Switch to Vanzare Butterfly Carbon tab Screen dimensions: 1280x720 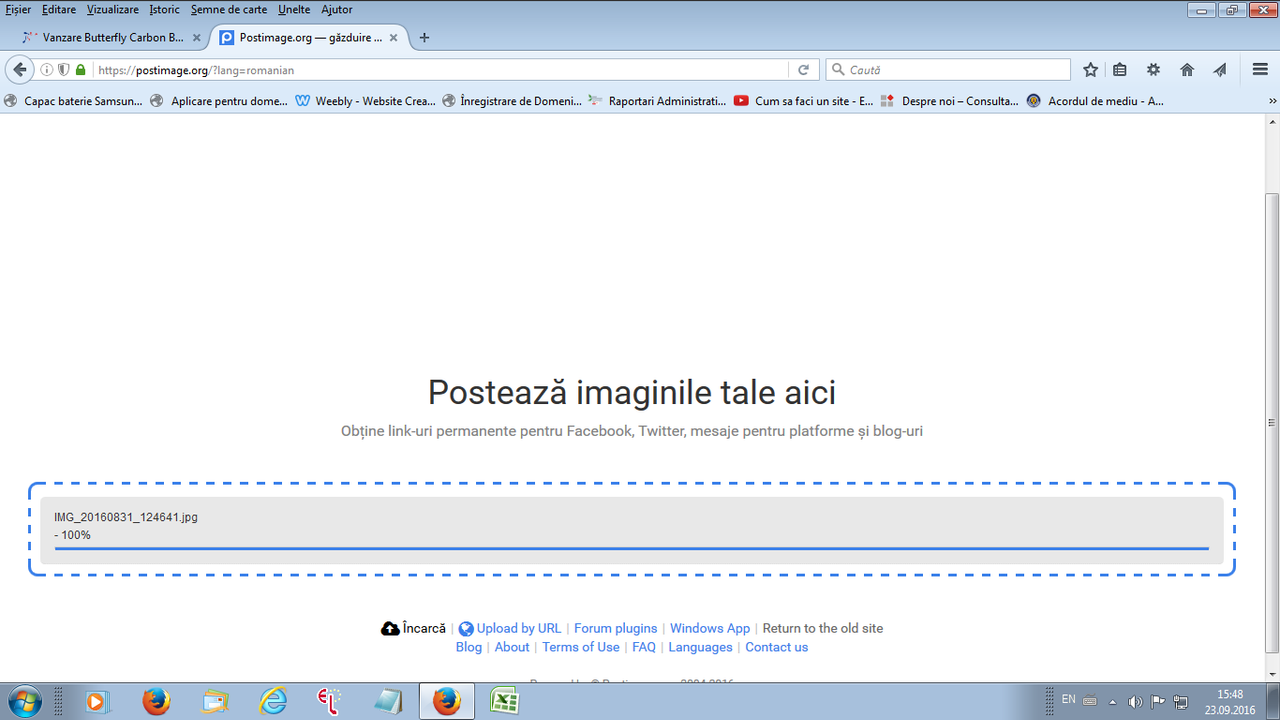coord(112,38)
